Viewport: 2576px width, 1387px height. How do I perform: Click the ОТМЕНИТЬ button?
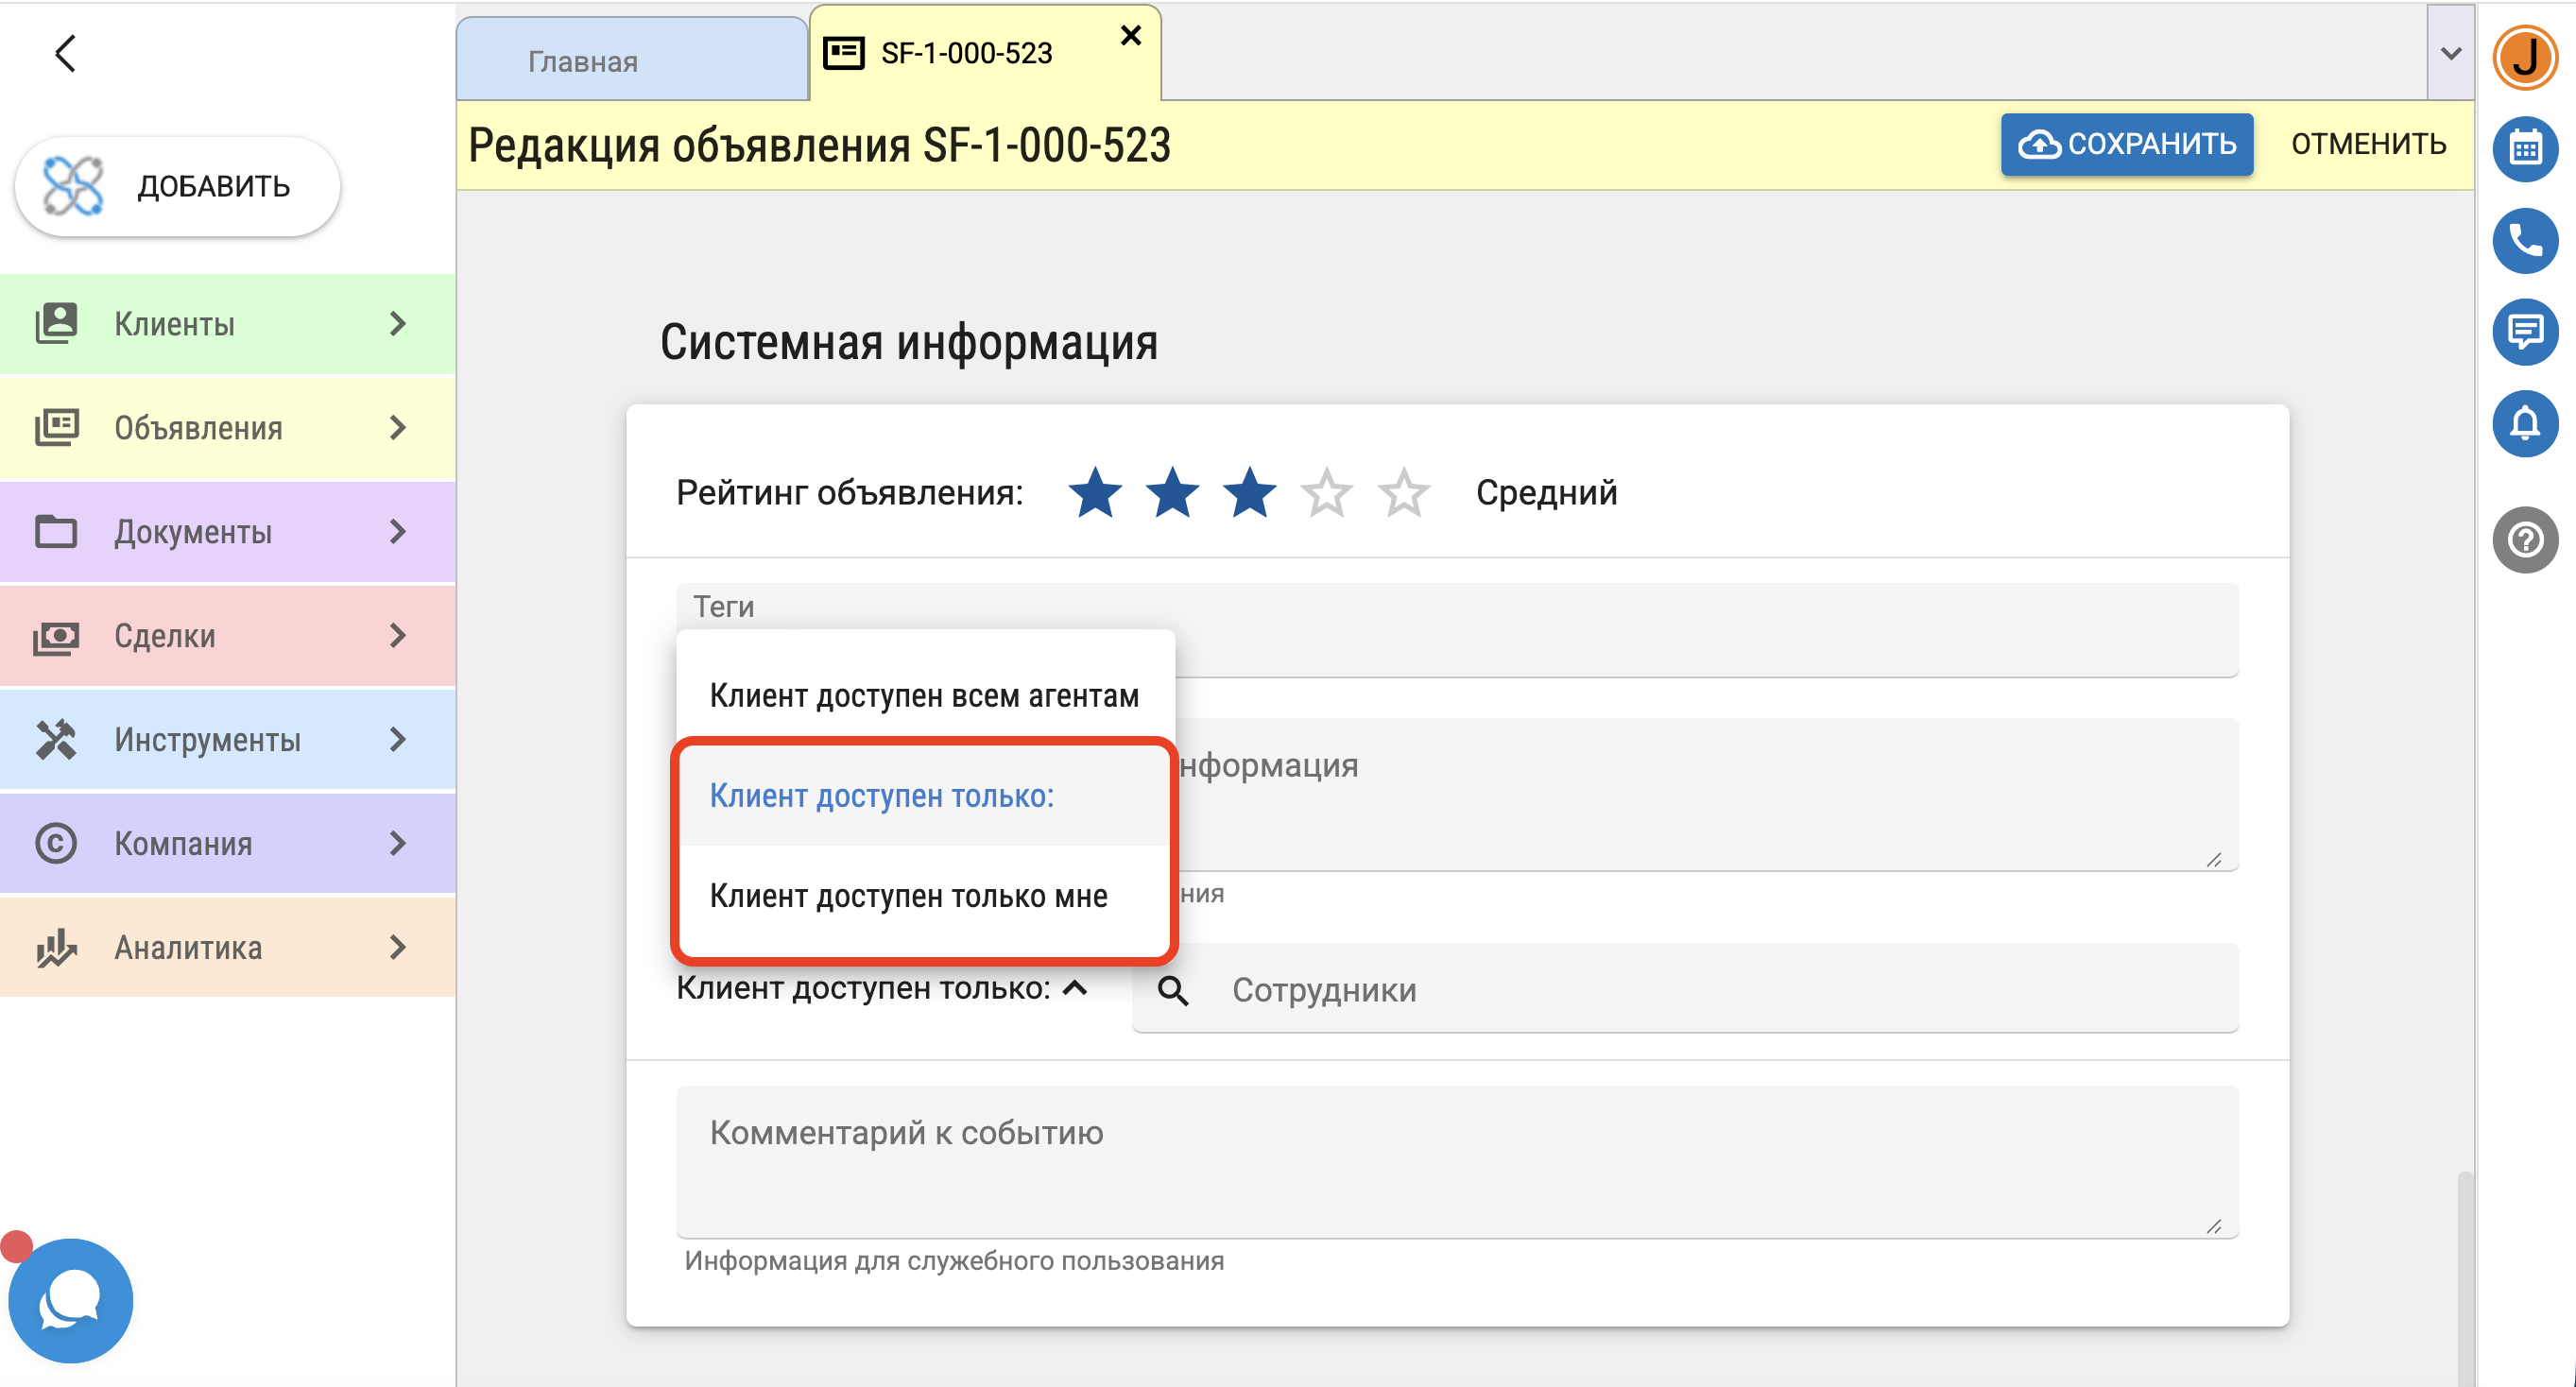coord(2368,144)
